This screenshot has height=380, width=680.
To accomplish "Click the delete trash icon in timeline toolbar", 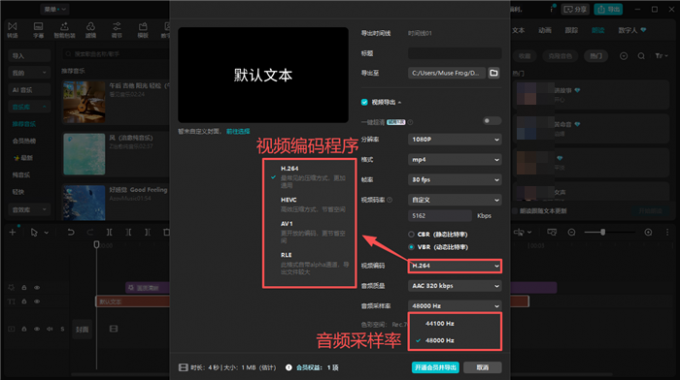I will (x=167, y=233).
